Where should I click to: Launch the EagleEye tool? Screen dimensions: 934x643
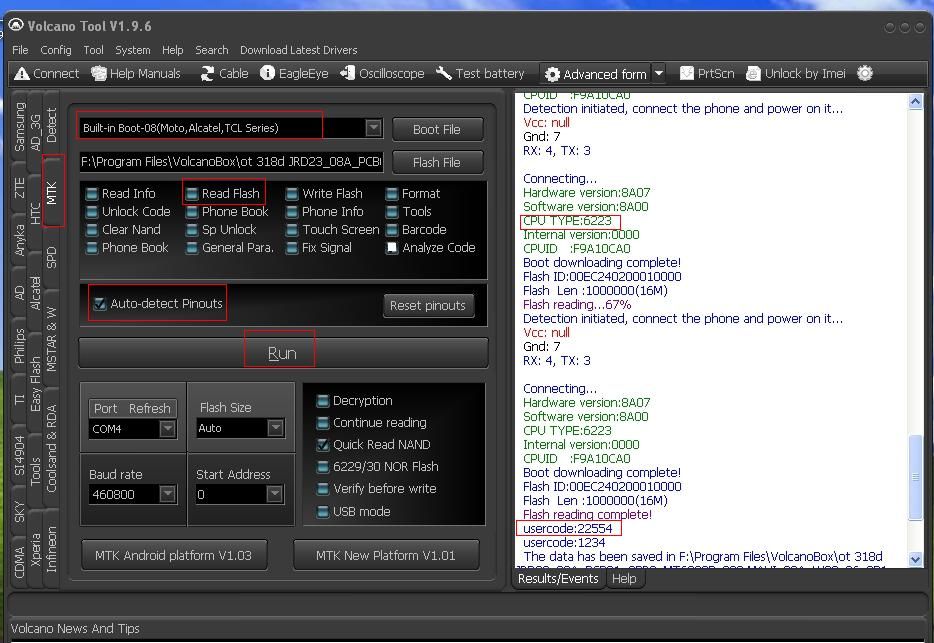pos(267,73)
